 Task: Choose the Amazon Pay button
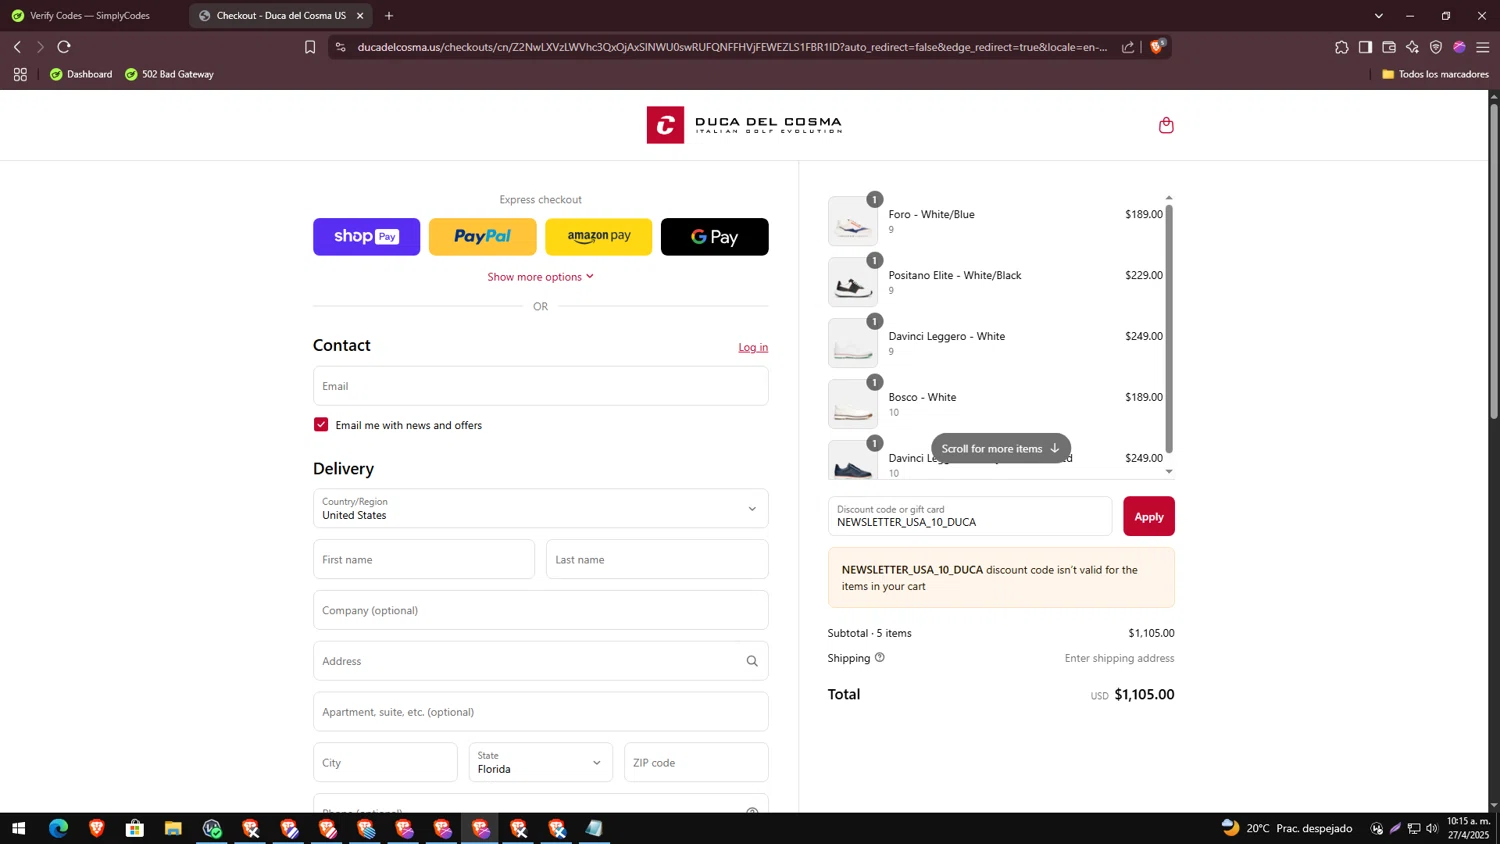599,237
